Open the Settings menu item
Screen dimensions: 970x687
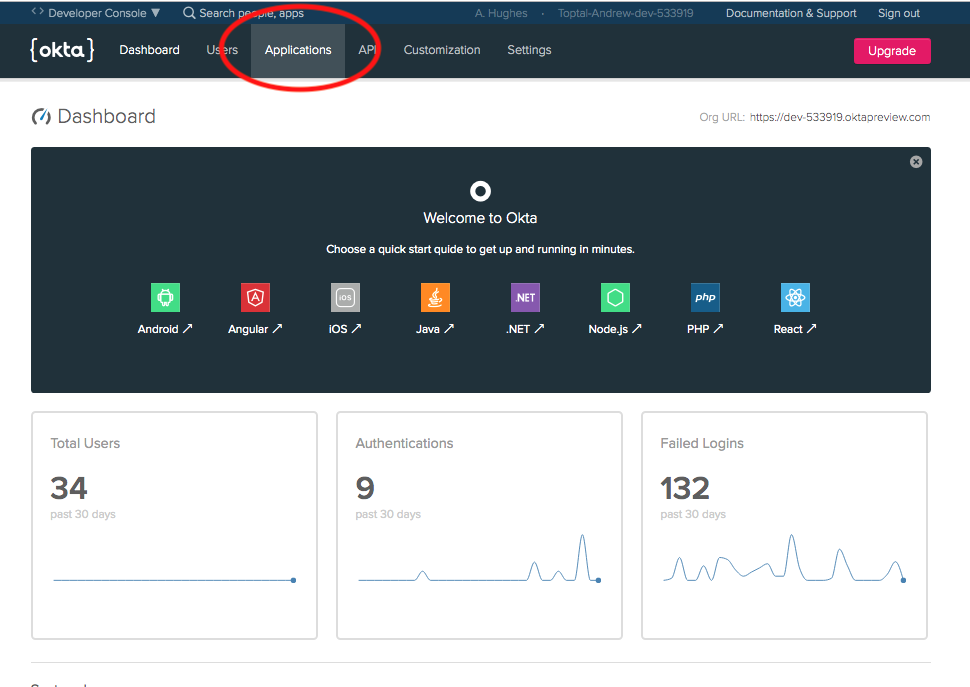tap(529, 50)
